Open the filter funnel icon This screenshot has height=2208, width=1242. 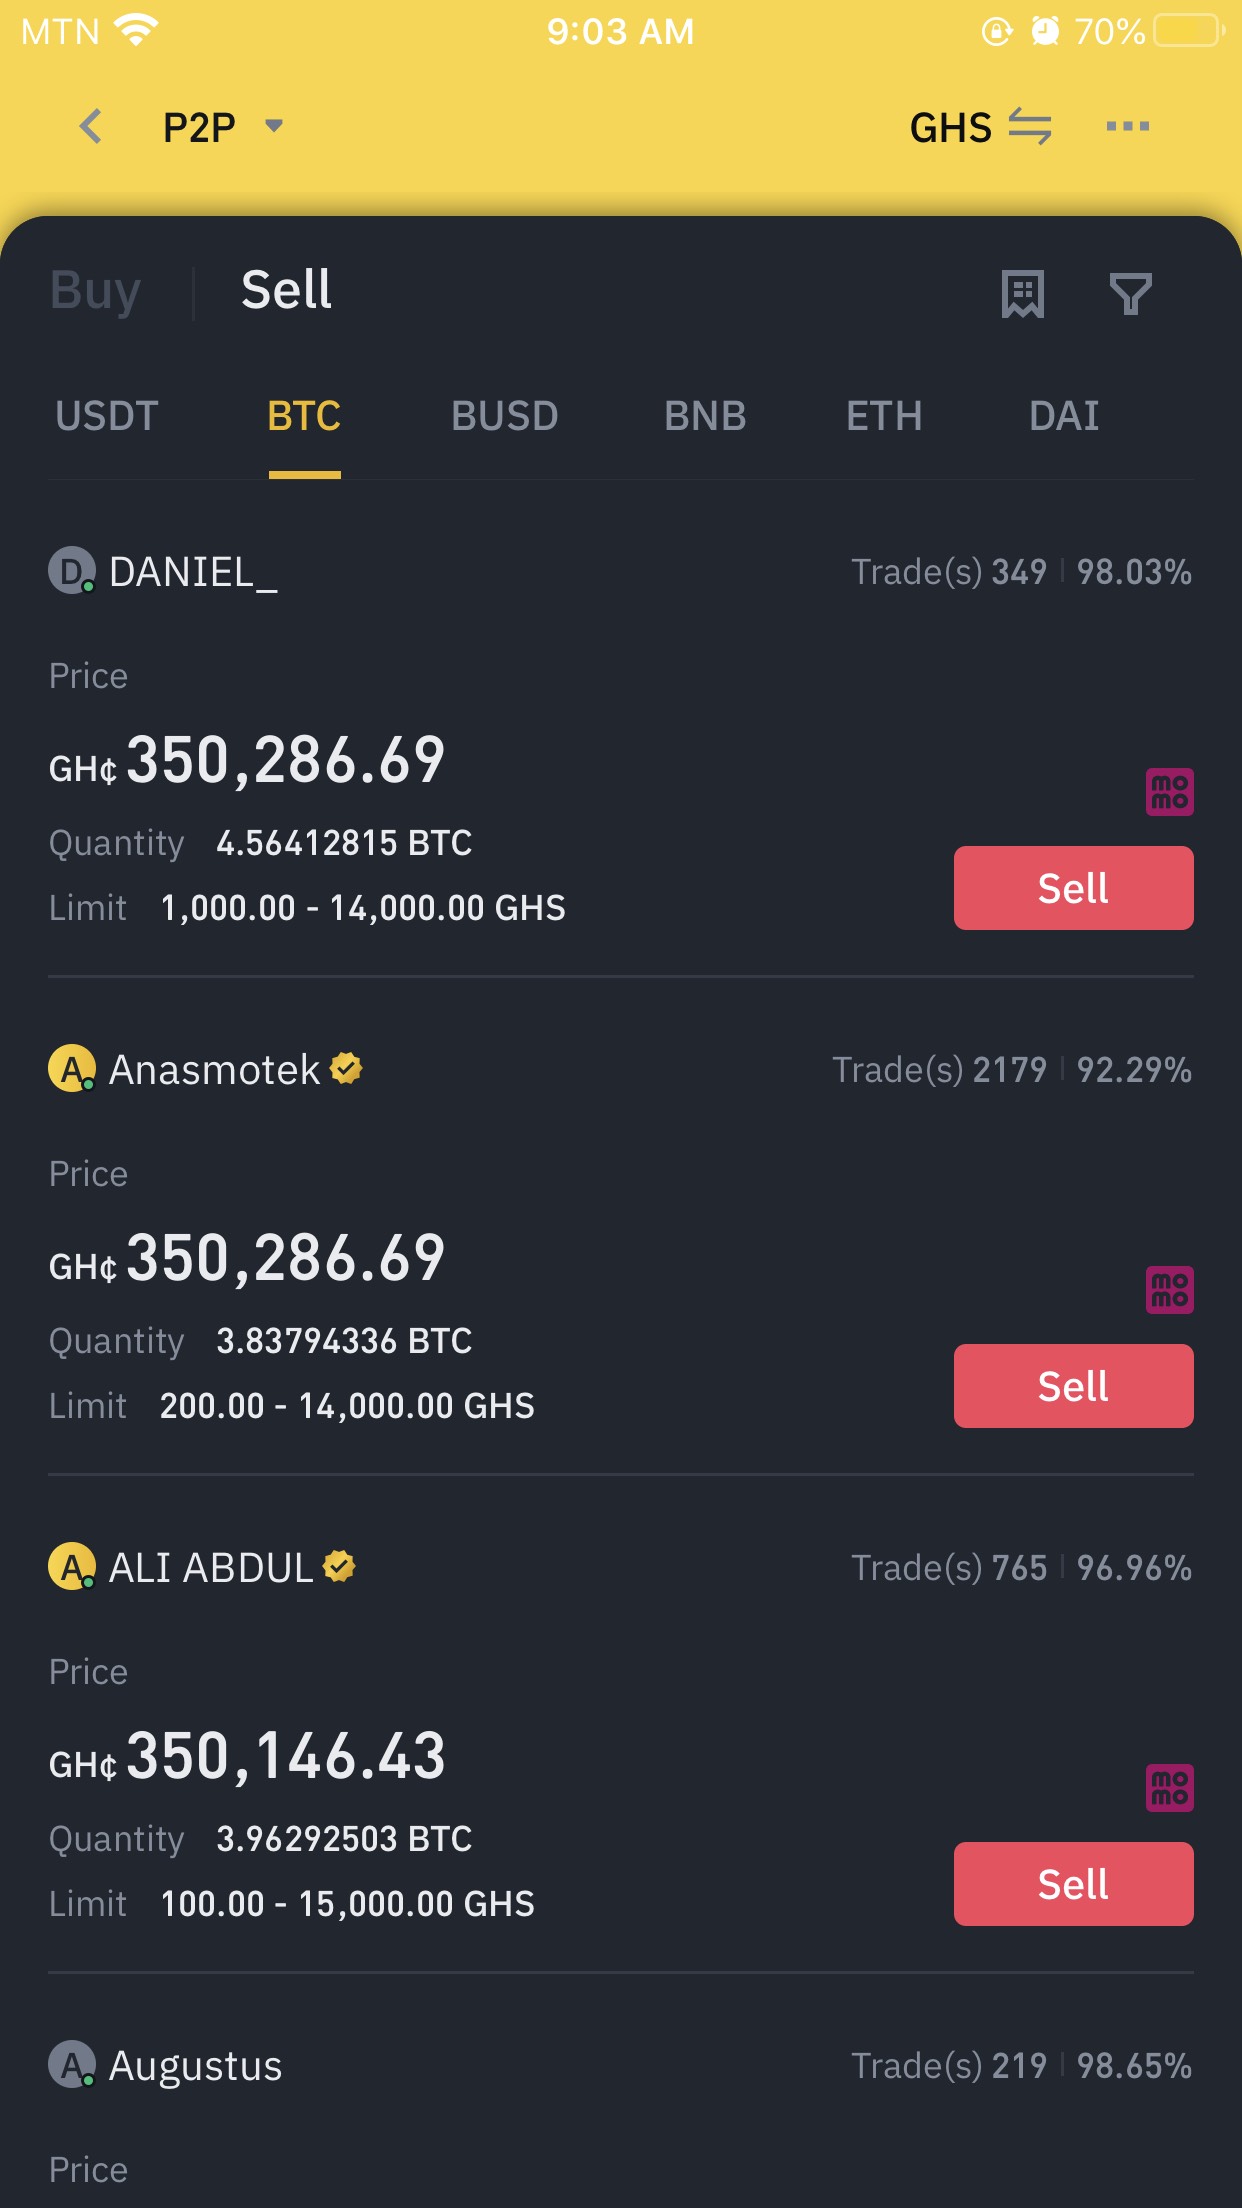tap(1131, 294)
